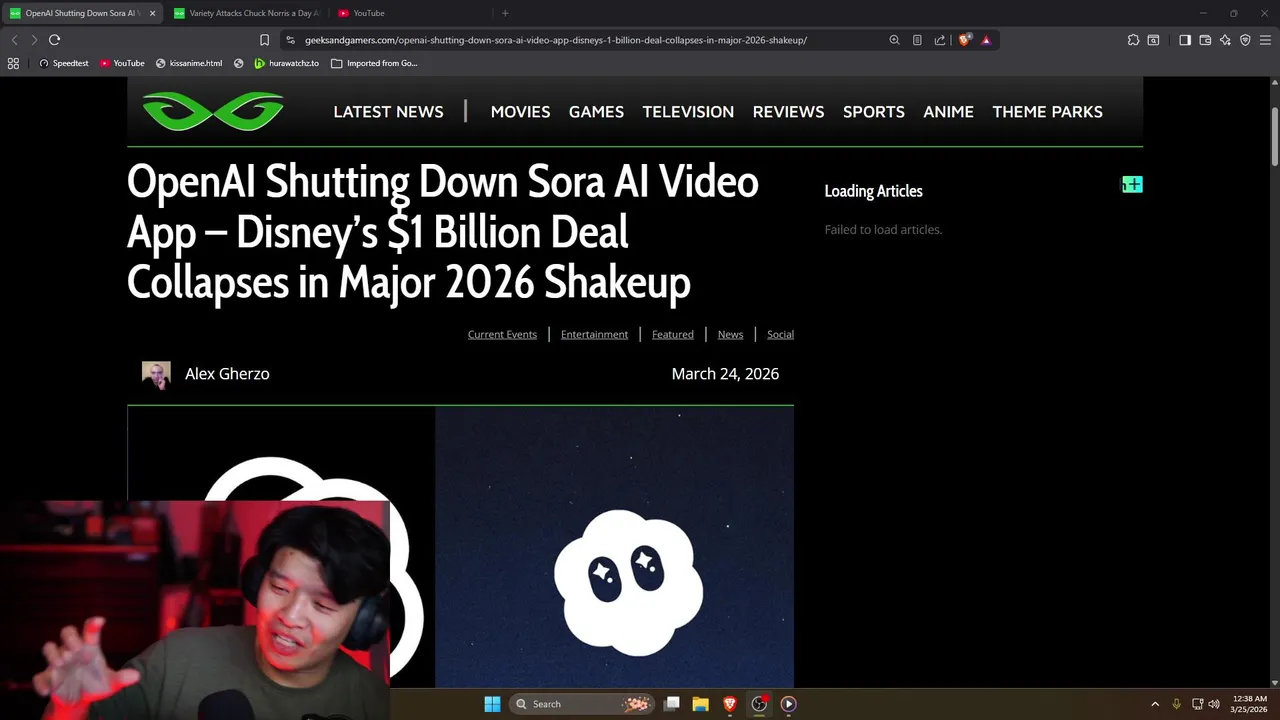The height and width of the screenshot is (720, 1280).
Task: Click the zoom magnifier icon in address bar
Action: pyautogui.click(x=894, y=40)
